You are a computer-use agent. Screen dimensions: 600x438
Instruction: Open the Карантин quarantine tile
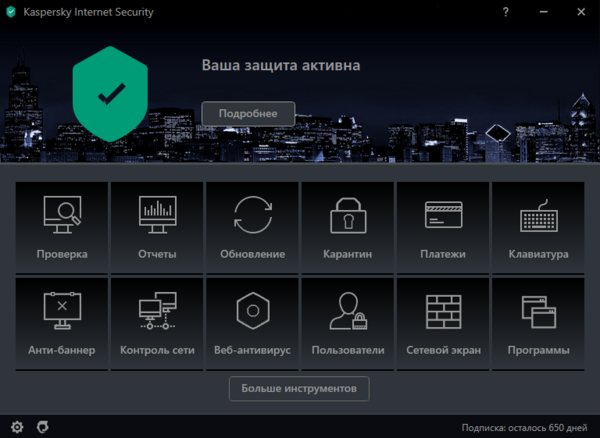click(x=347, y=227)
